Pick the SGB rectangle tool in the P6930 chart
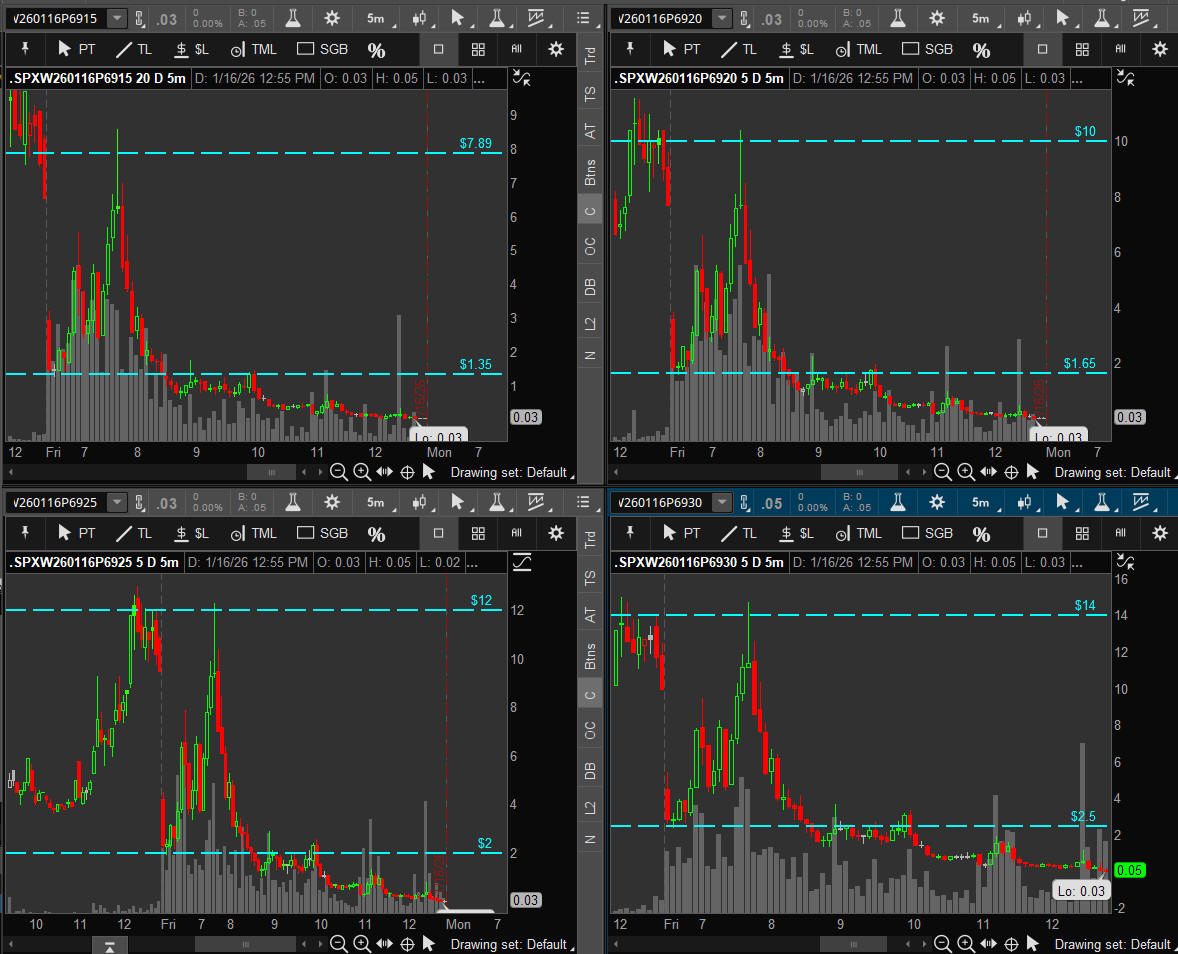The width and height of the screenshot is (1178, 954). tap(927, 533)
